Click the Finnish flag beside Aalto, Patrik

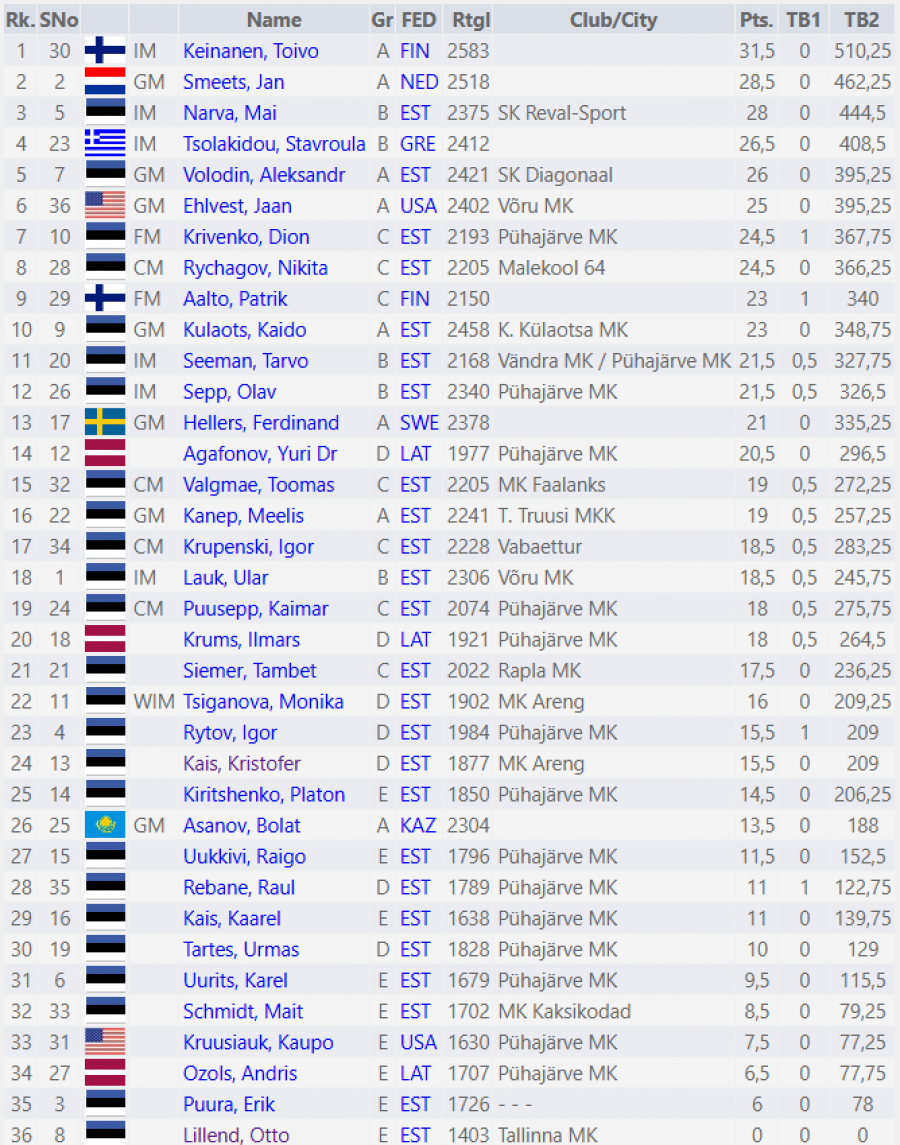point(104,299)
